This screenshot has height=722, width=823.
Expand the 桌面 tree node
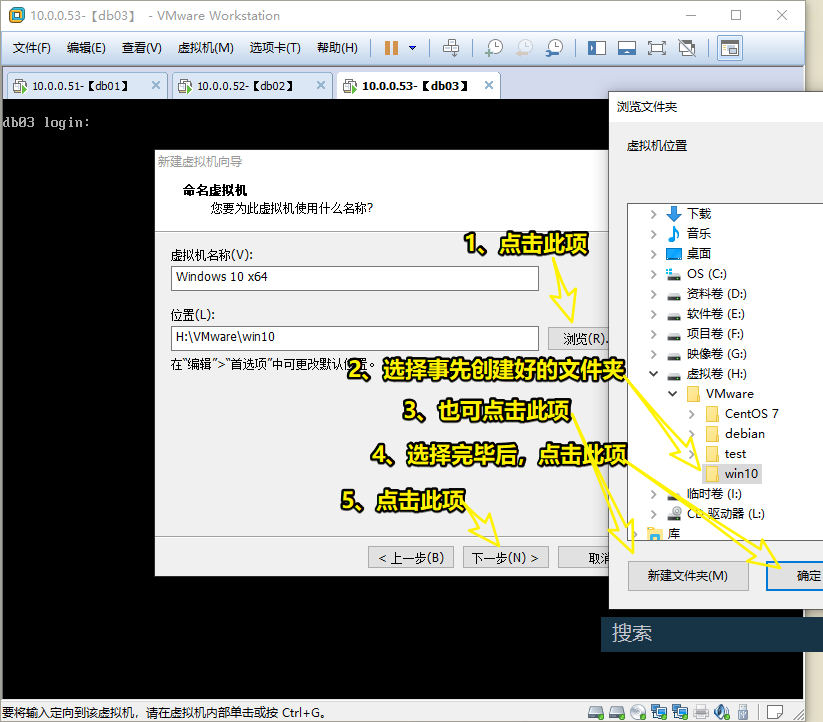(x=653, y=254)
